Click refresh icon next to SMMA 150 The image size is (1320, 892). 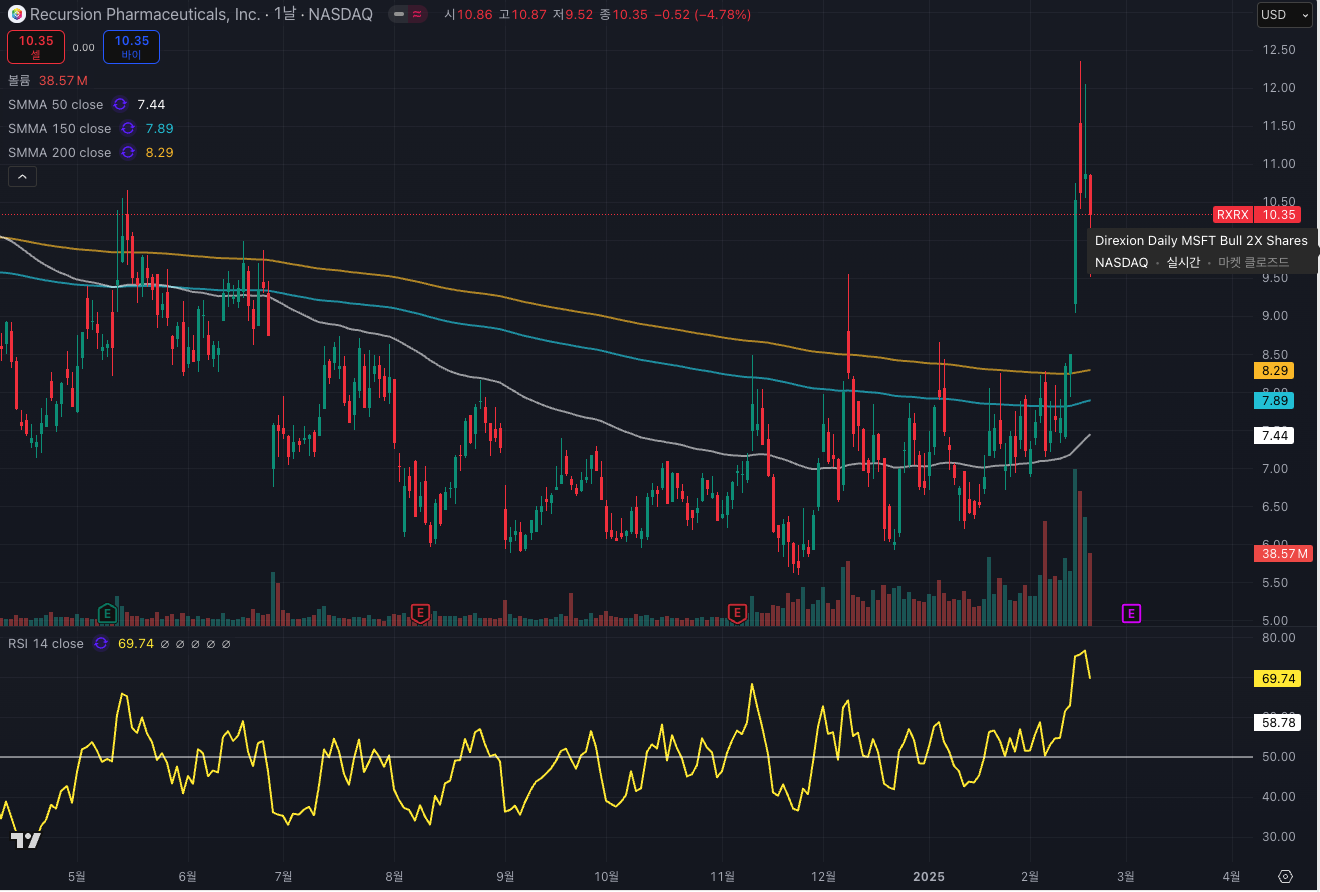(x=128, y=128)
